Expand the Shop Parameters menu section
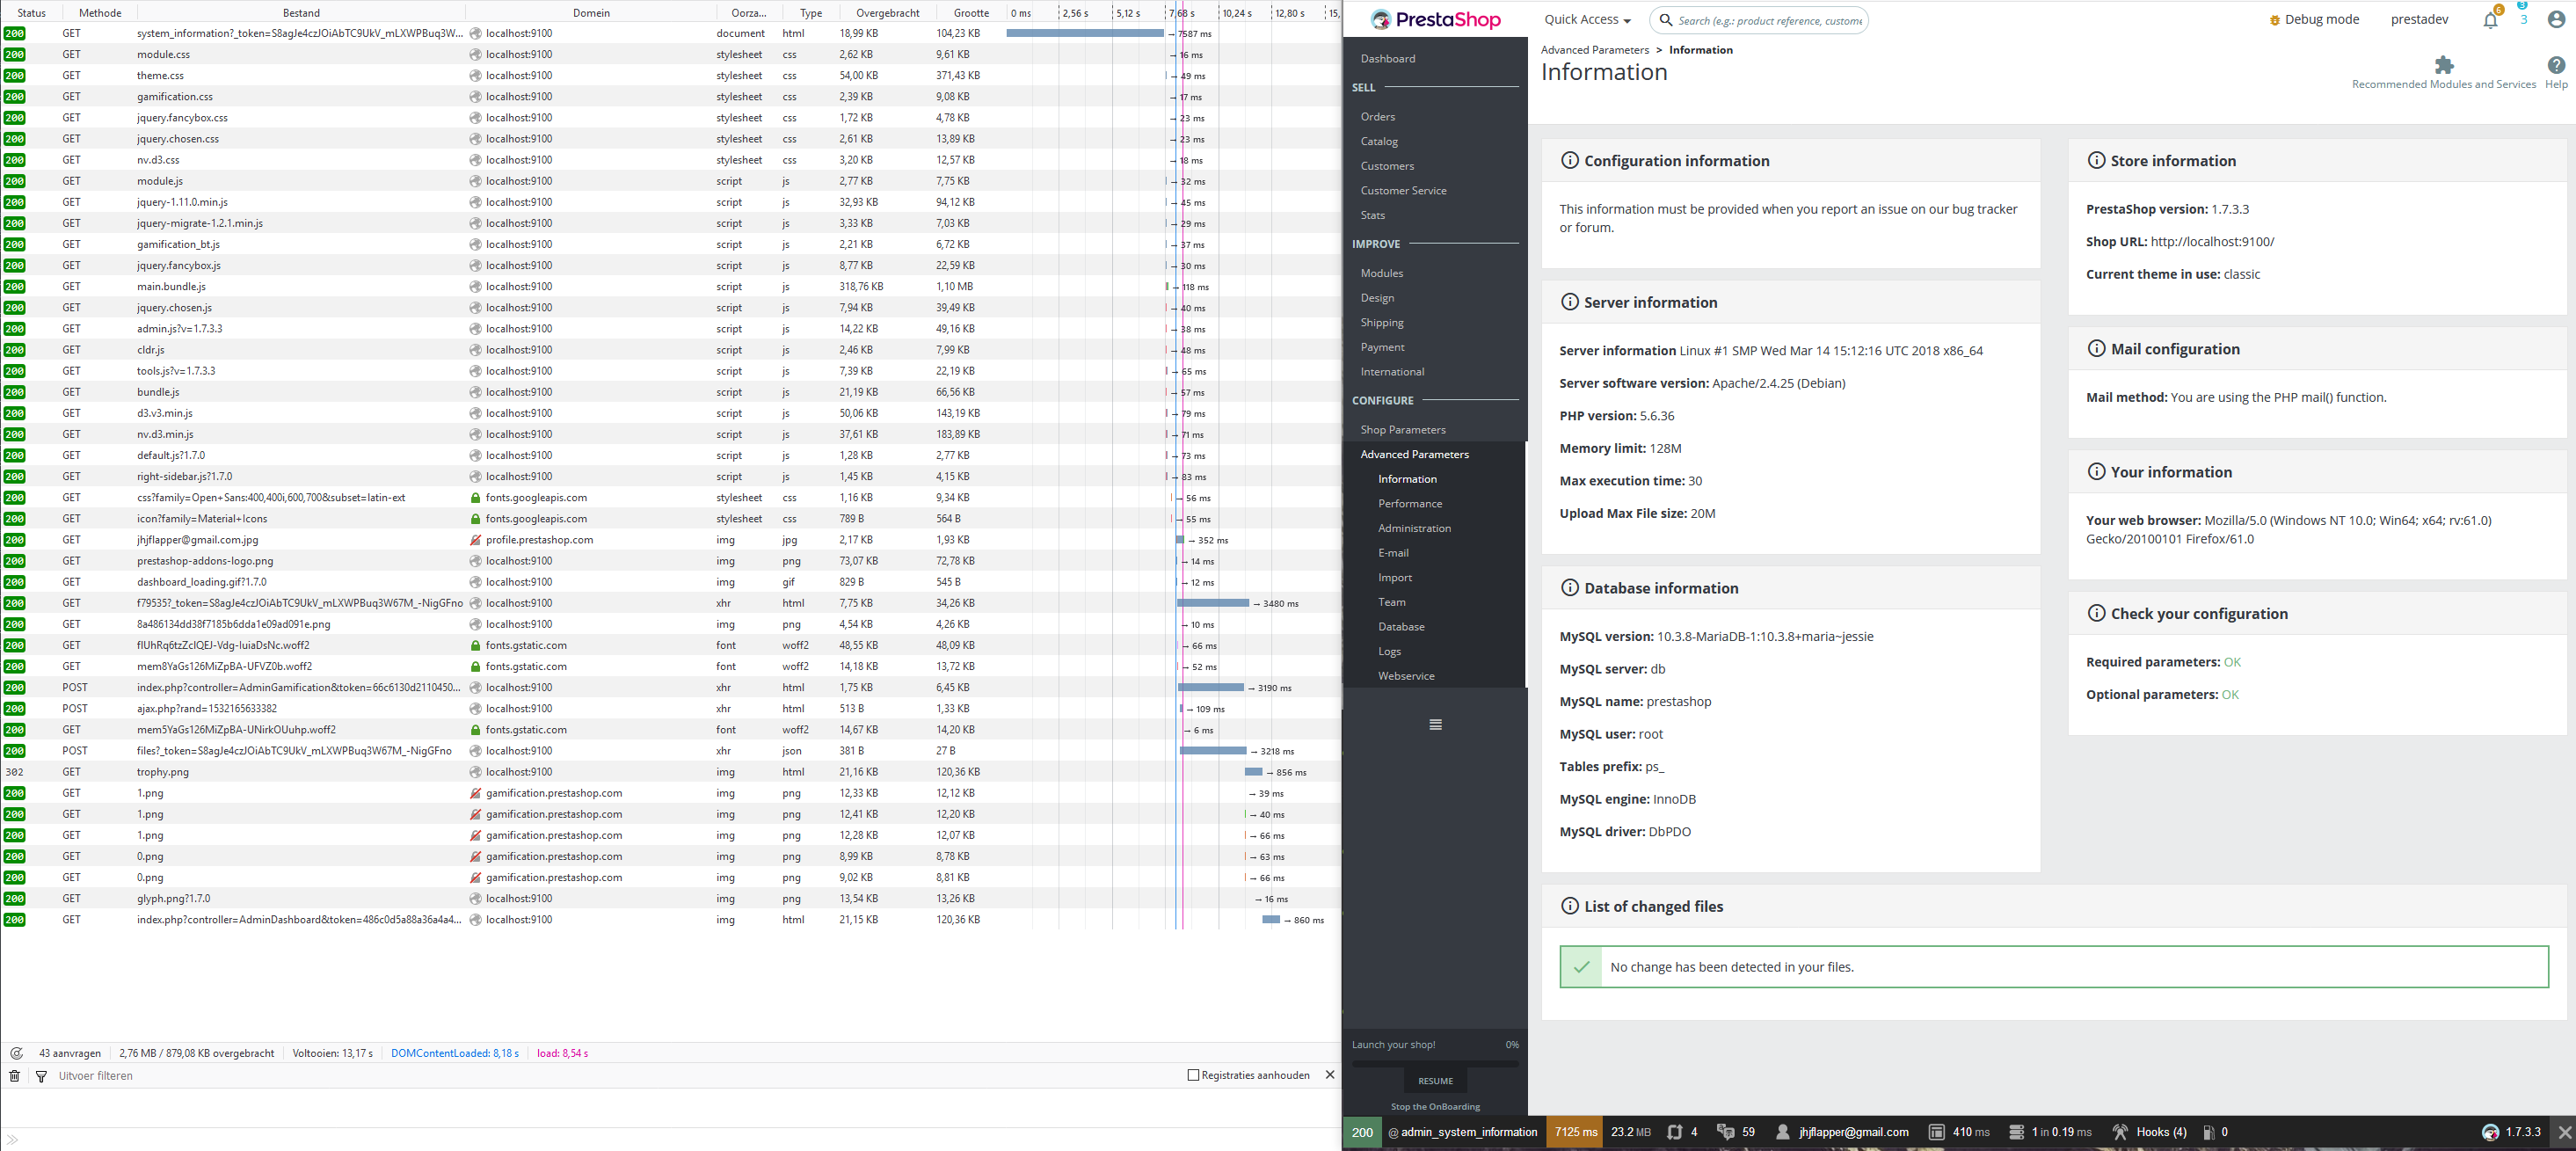This screenshot has height=1151, width=2576. [x=1403, y=430]
